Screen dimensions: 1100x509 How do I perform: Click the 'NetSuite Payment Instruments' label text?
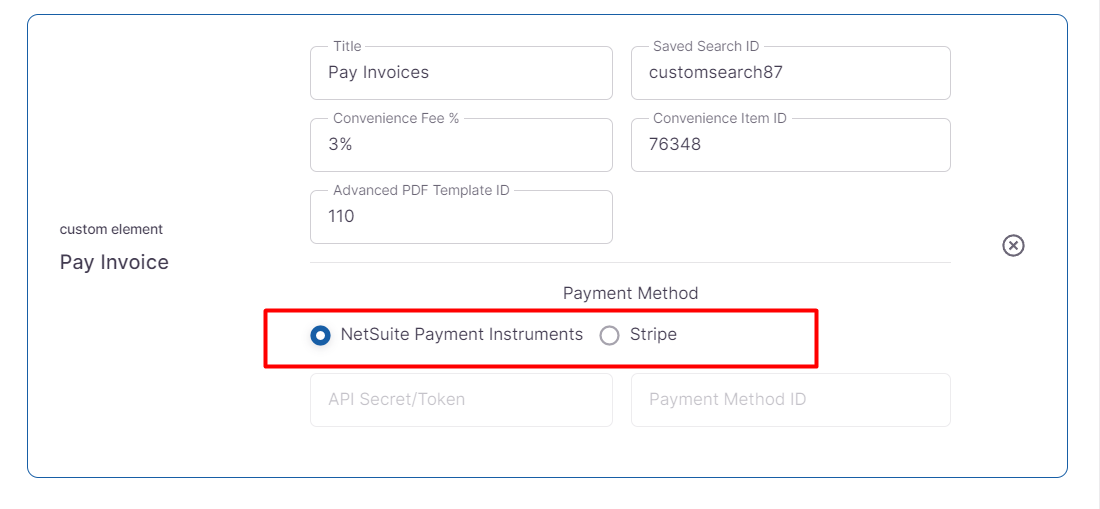[461, 335]
